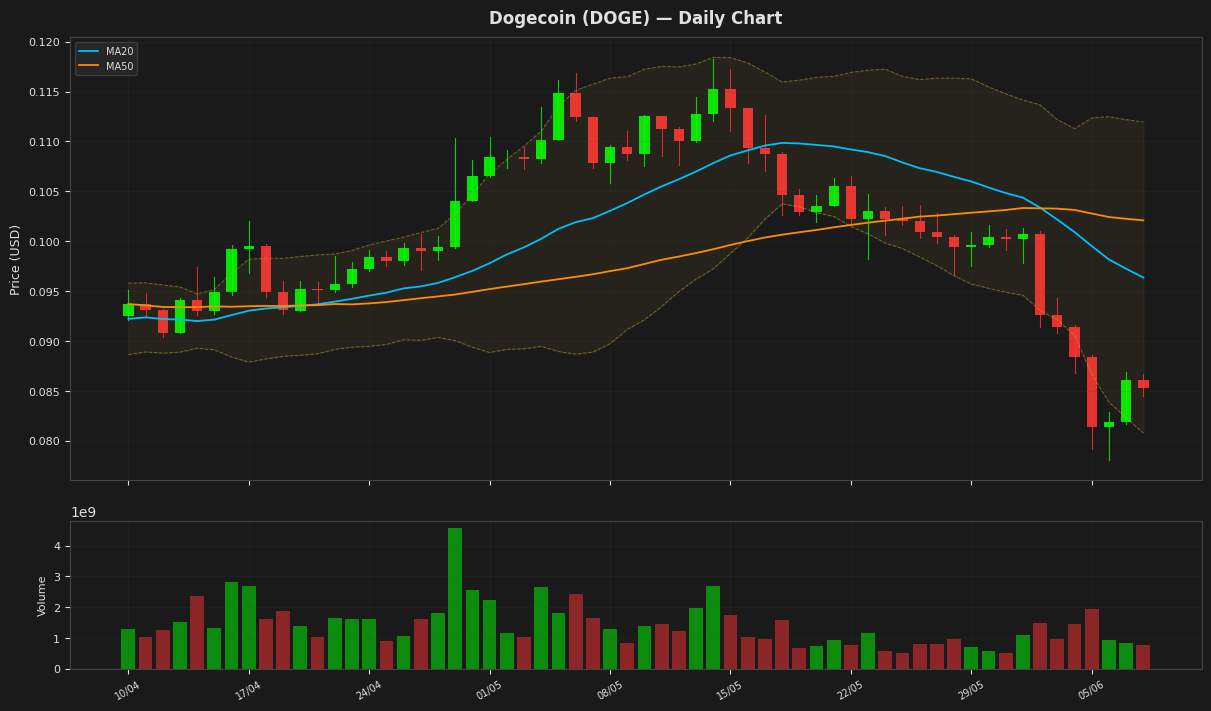Click the Dogecoin (DOGE) Daily Chart title
The height and width of the screenshot is (711, 1211).
pos(635,19)
